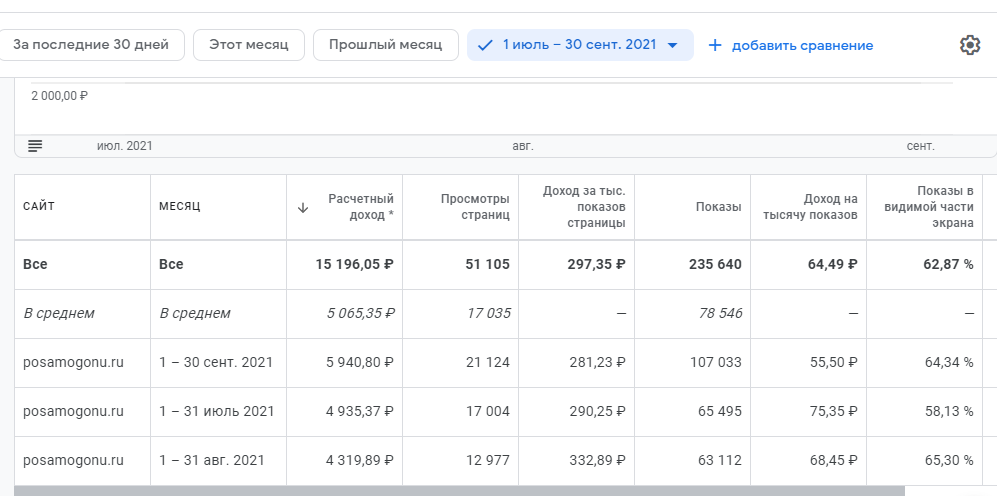Open the settings gear icon
Image resolution: width=997 pixels, height=496 pixels.
point(969,45)
